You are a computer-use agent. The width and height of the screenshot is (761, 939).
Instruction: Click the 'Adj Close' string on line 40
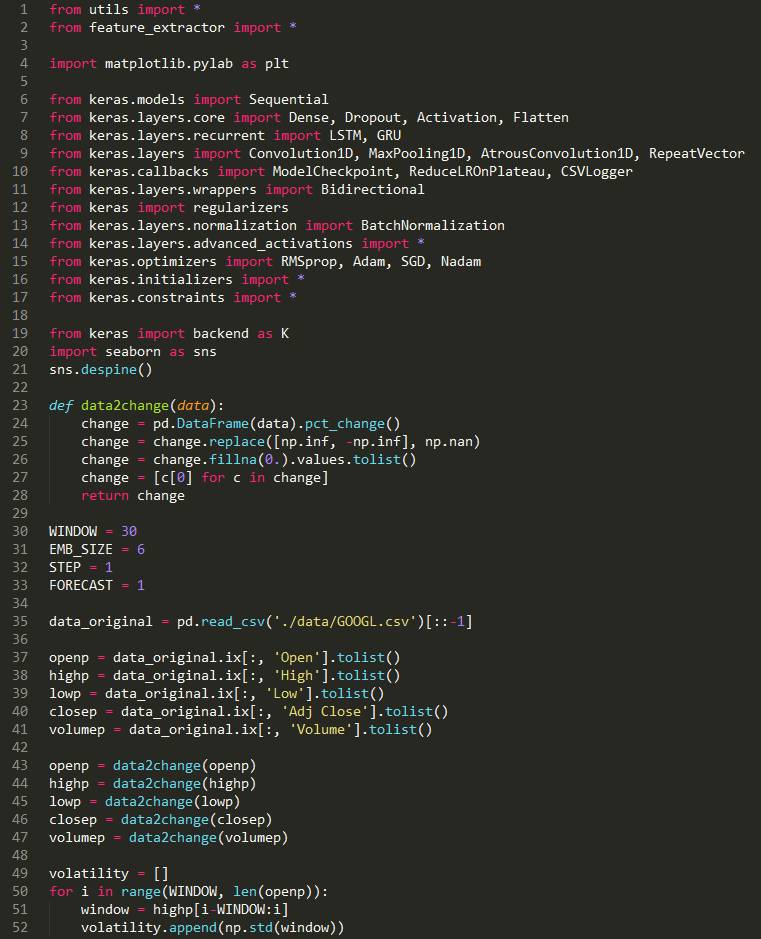(325, 711)
